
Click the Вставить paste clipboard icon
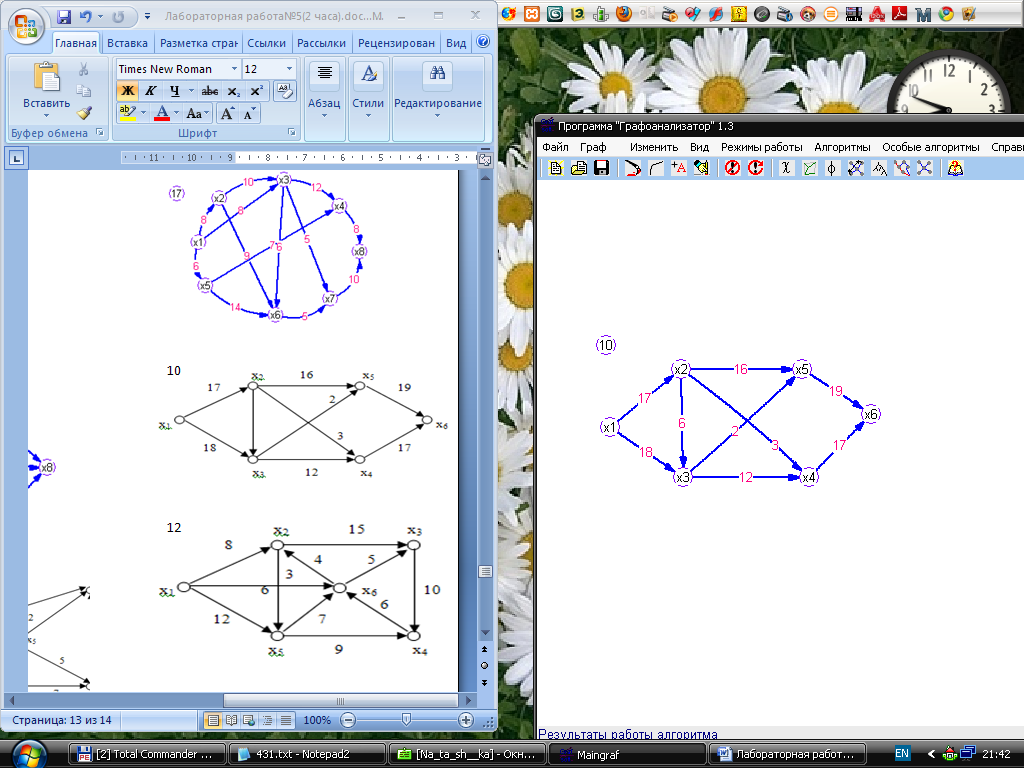[x=46, y=77]
